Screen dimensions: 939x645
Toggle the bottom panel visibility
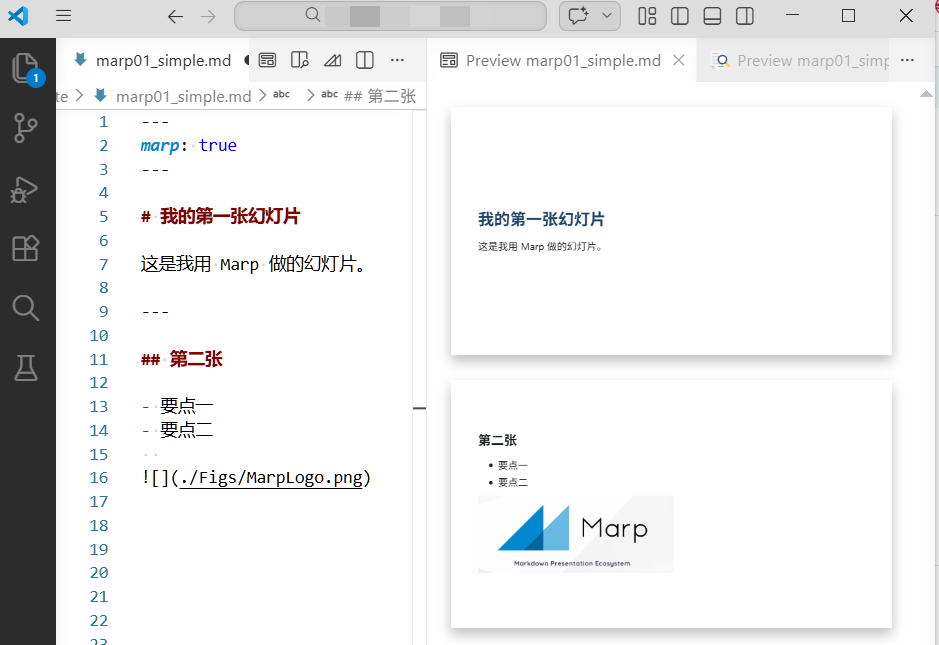click(712, 16)
